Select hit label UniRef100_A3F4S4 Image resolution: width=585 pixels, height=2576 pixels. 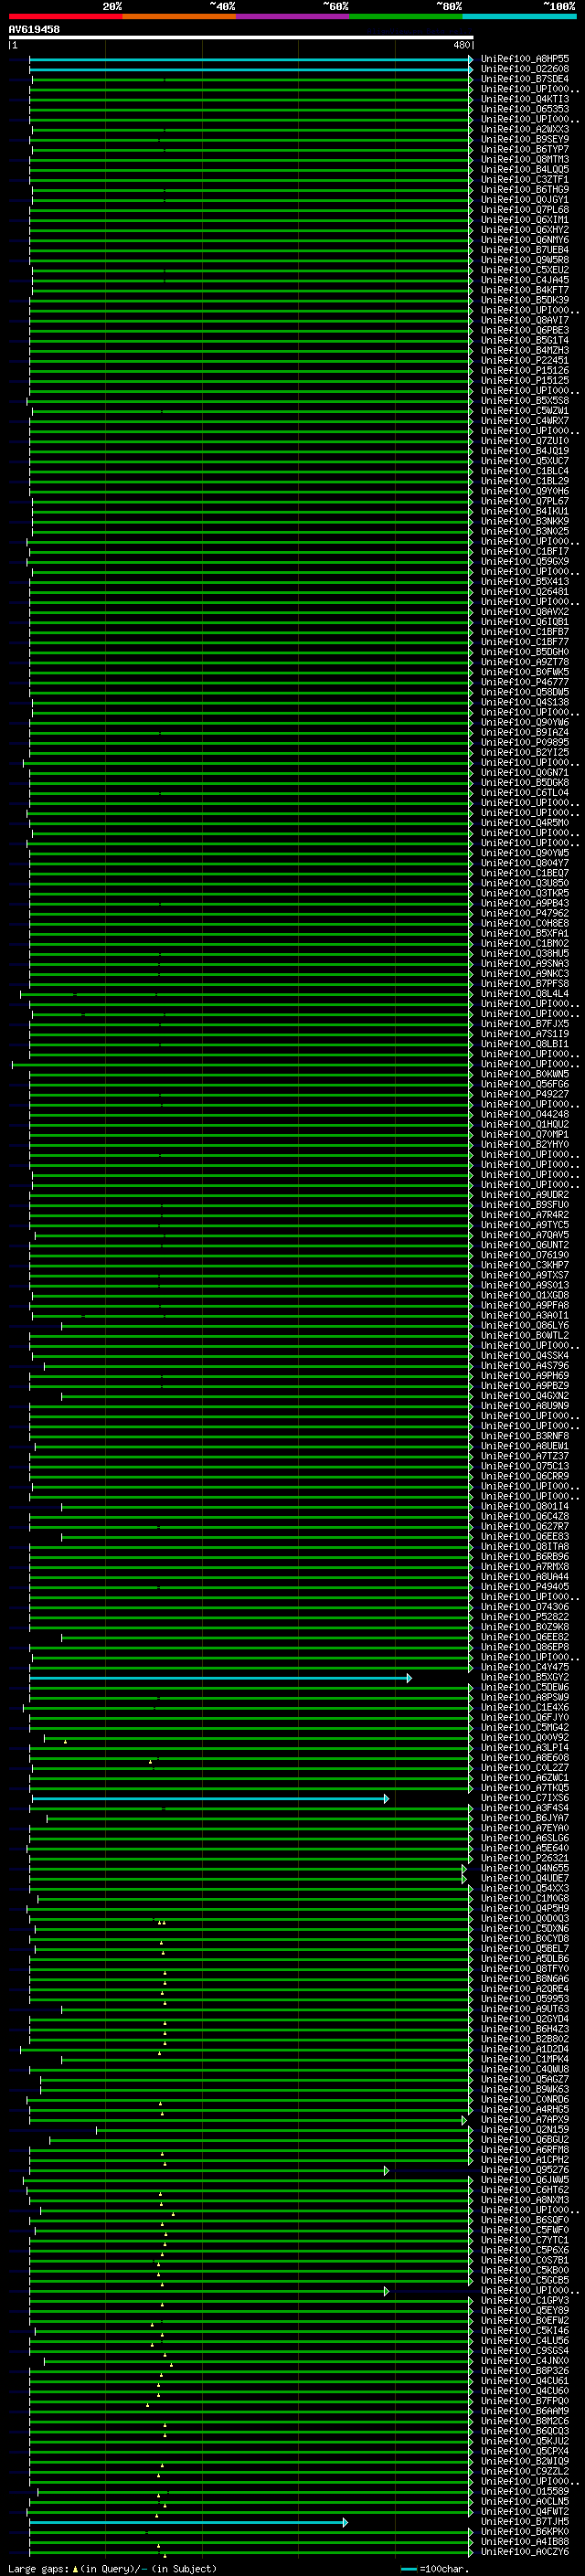pos(525,1809)
